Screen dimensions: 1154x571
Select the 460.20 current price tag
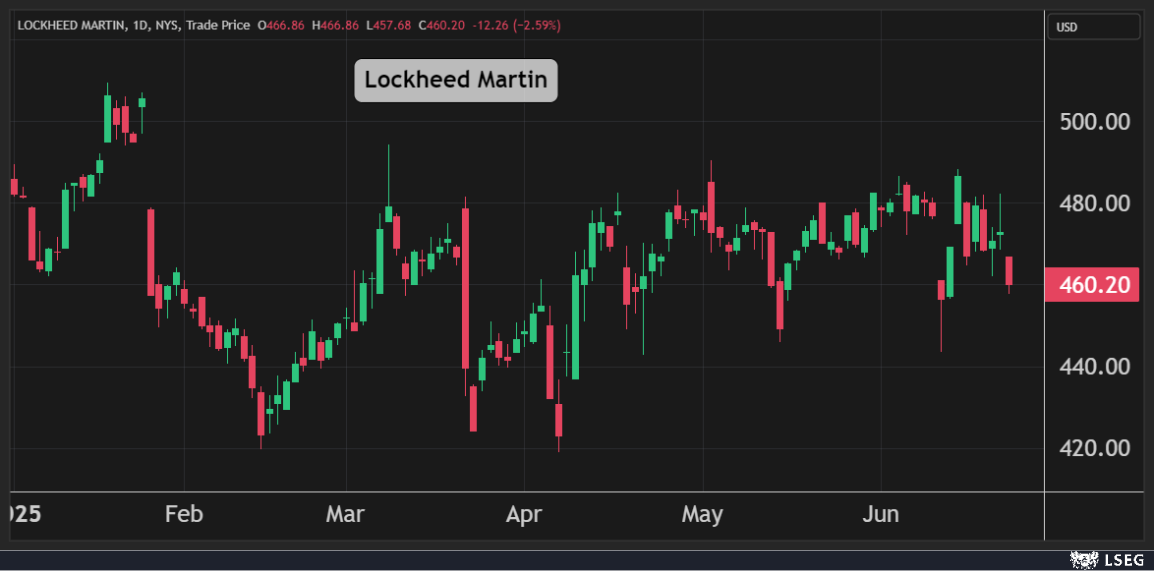pos(1092,285)
